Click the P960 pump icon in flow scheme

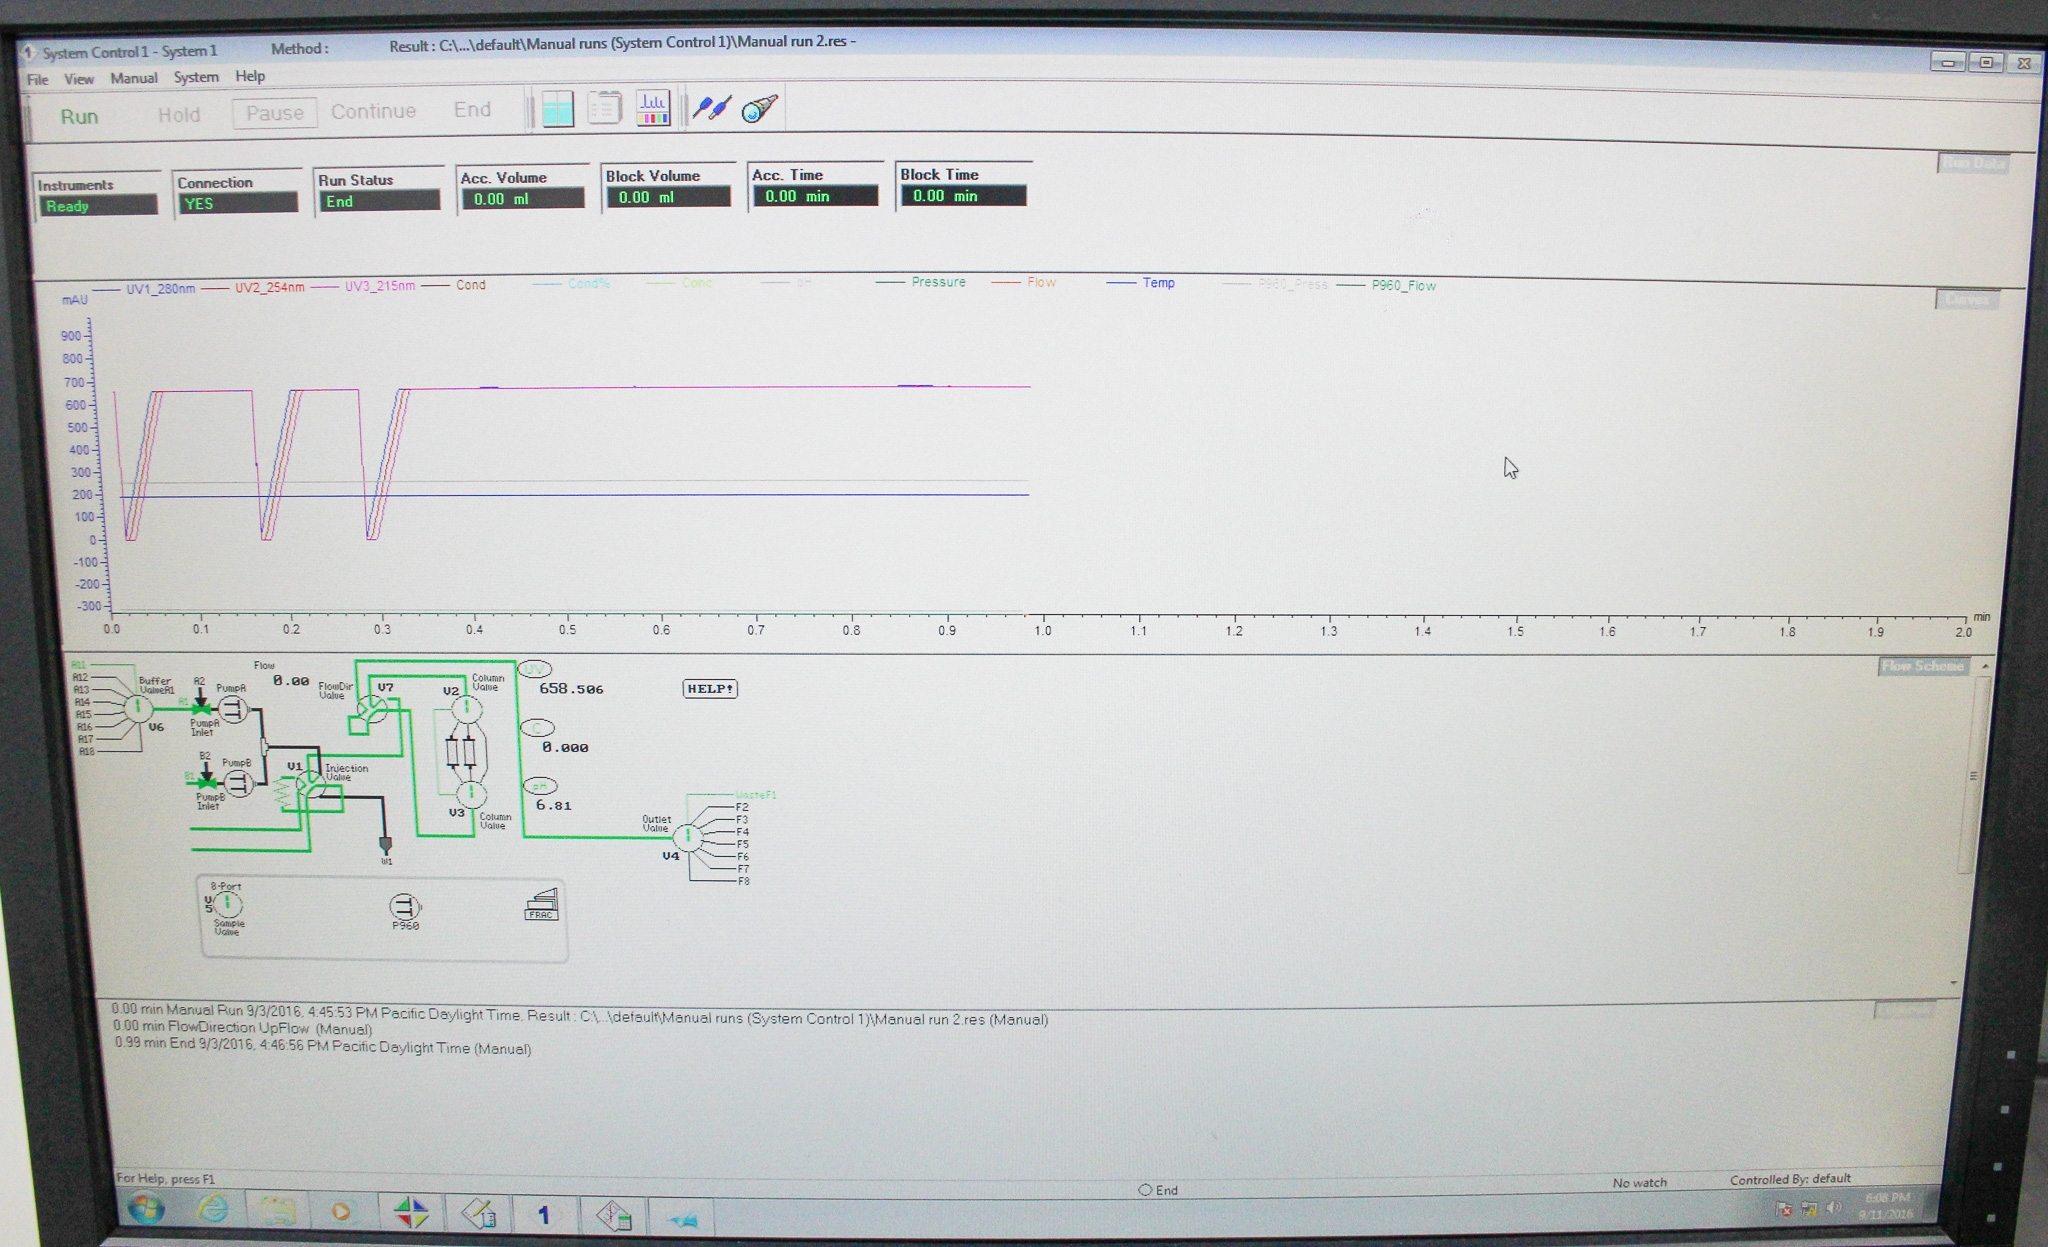tap(404, 908)
